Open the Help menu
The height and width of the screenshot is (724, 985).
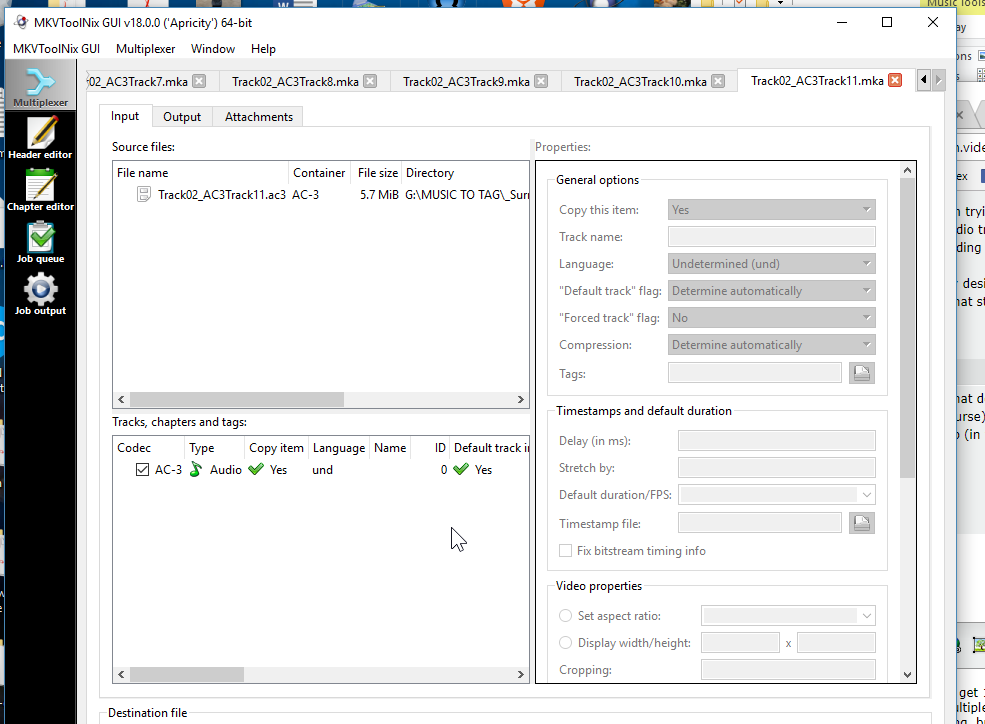click(x=263, y=49)
